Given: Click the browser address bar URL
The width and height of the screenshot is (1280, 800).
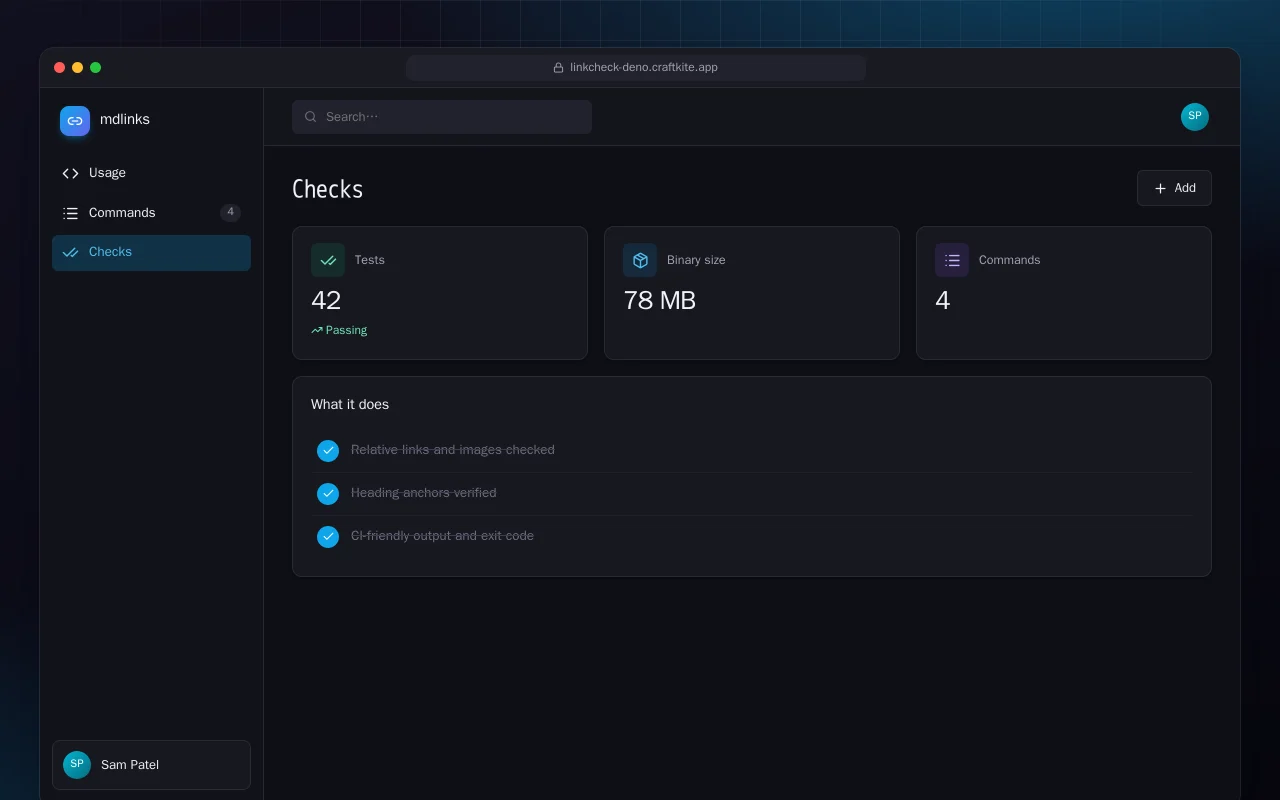Looking at the screenshot, I should point(636,68).
